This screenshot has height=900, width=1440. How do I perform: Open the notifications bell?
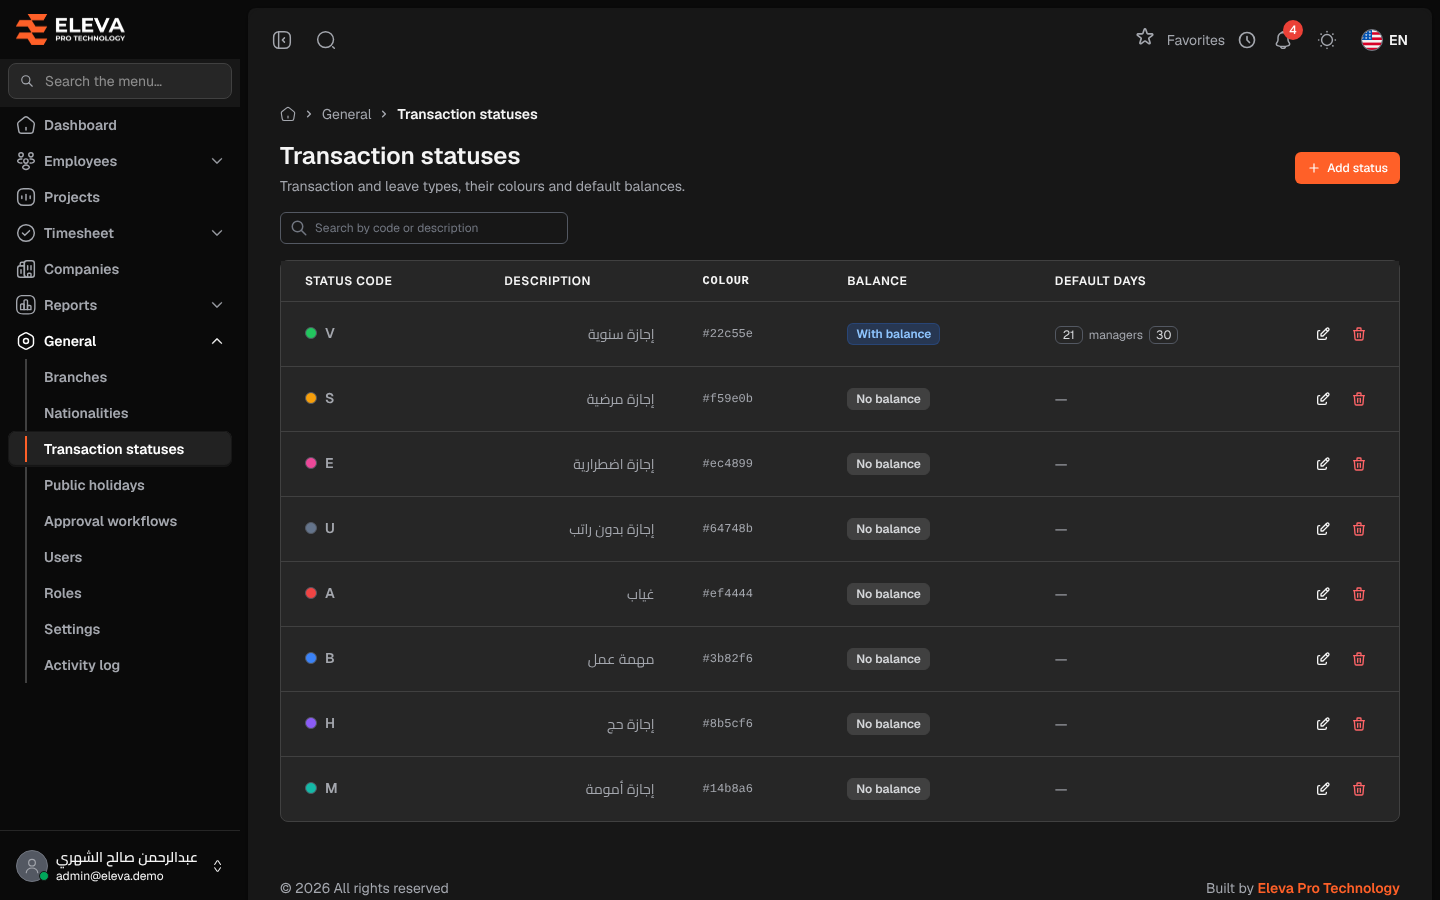(1283, 40)
